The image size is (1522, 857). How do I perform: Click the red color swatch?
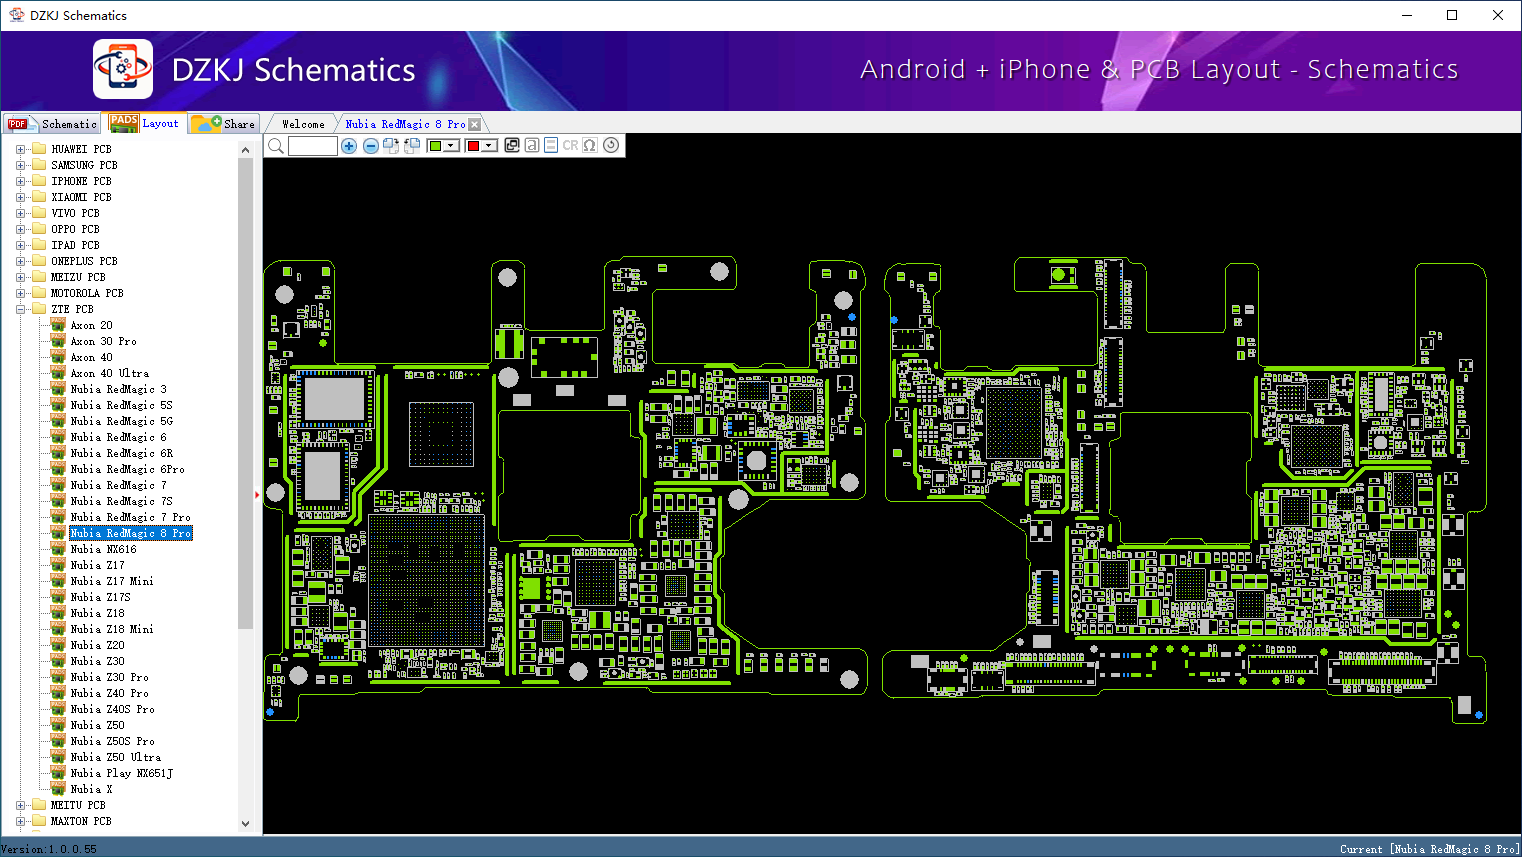[473, 146]
